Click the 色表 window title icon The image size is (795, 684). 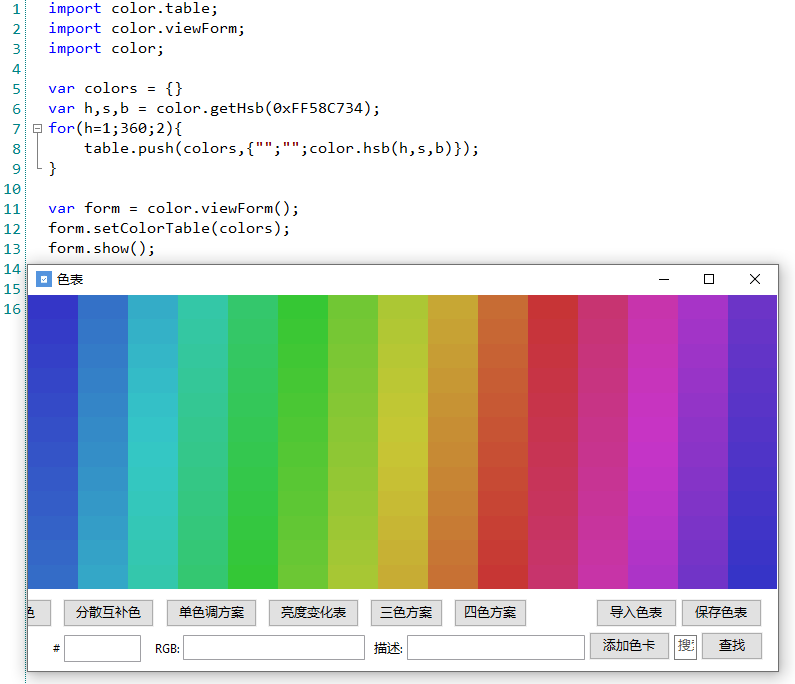tap(43, 279)
